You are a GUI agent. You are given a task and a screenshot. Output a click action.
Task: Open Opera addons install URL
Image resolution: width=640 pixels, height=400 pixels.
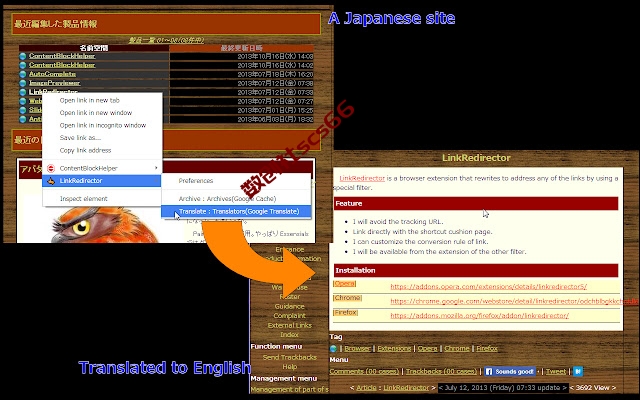tap(489, 287)
